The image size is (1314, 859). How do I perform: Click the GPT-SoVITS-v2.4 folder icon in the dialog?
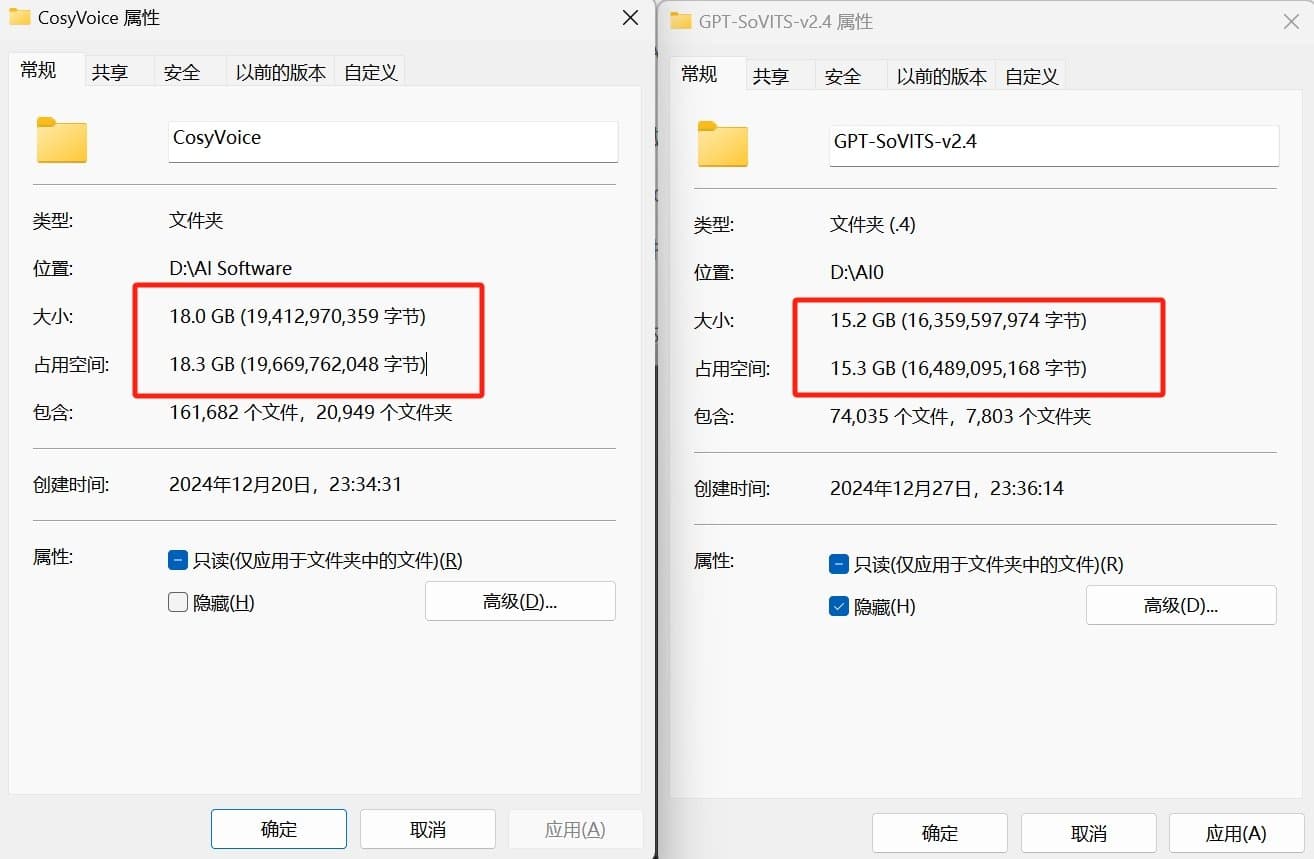coord(721,145)
